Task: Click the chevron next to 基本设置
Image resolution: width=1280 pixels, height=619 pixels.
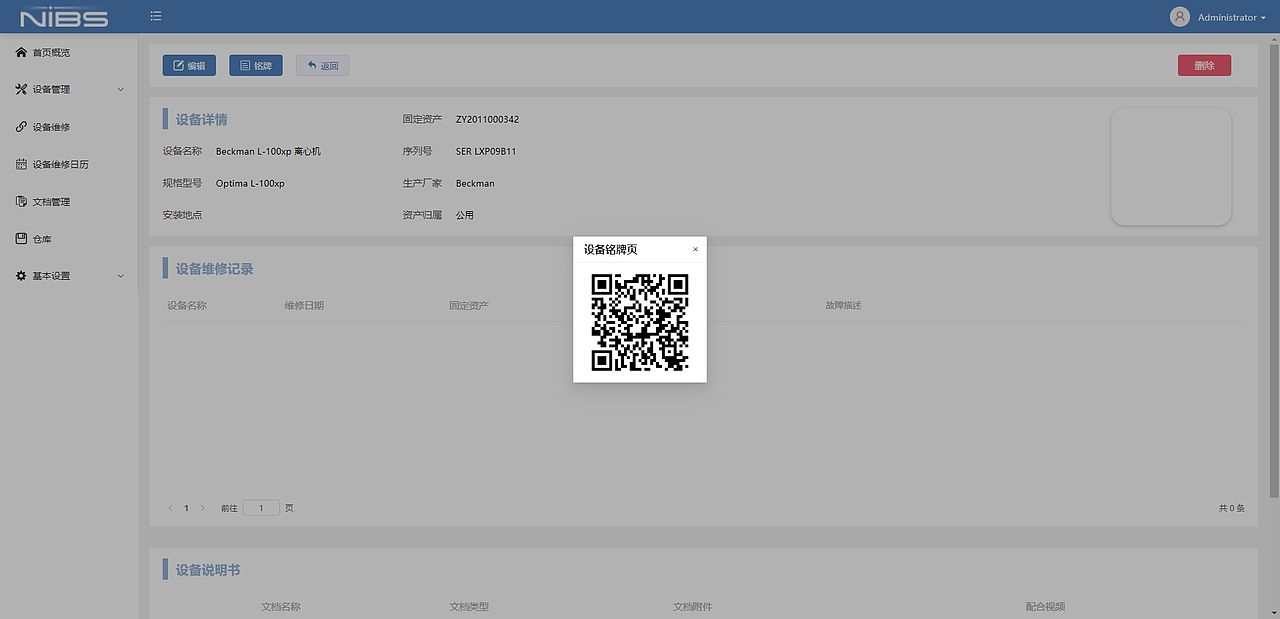Action: point(121,276)
